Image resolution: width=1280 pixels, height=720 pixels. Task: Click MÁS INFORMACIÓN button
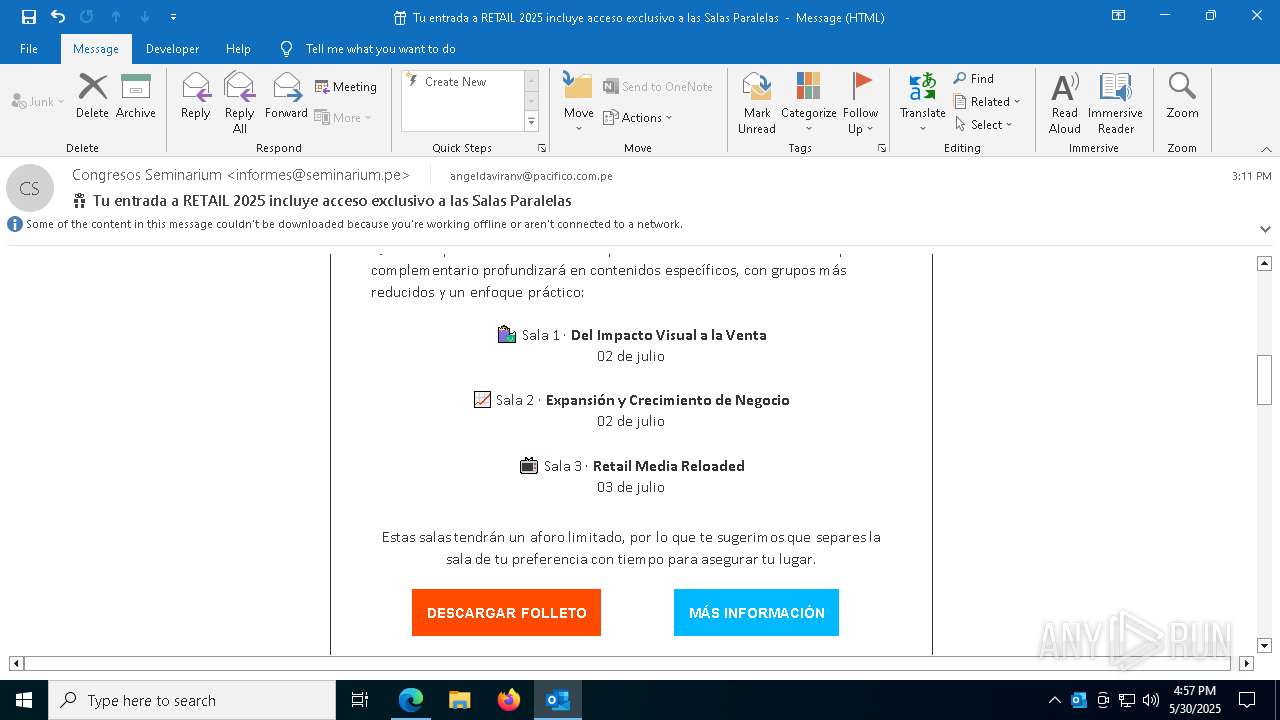pyautogui.click(x=756, y=613)
